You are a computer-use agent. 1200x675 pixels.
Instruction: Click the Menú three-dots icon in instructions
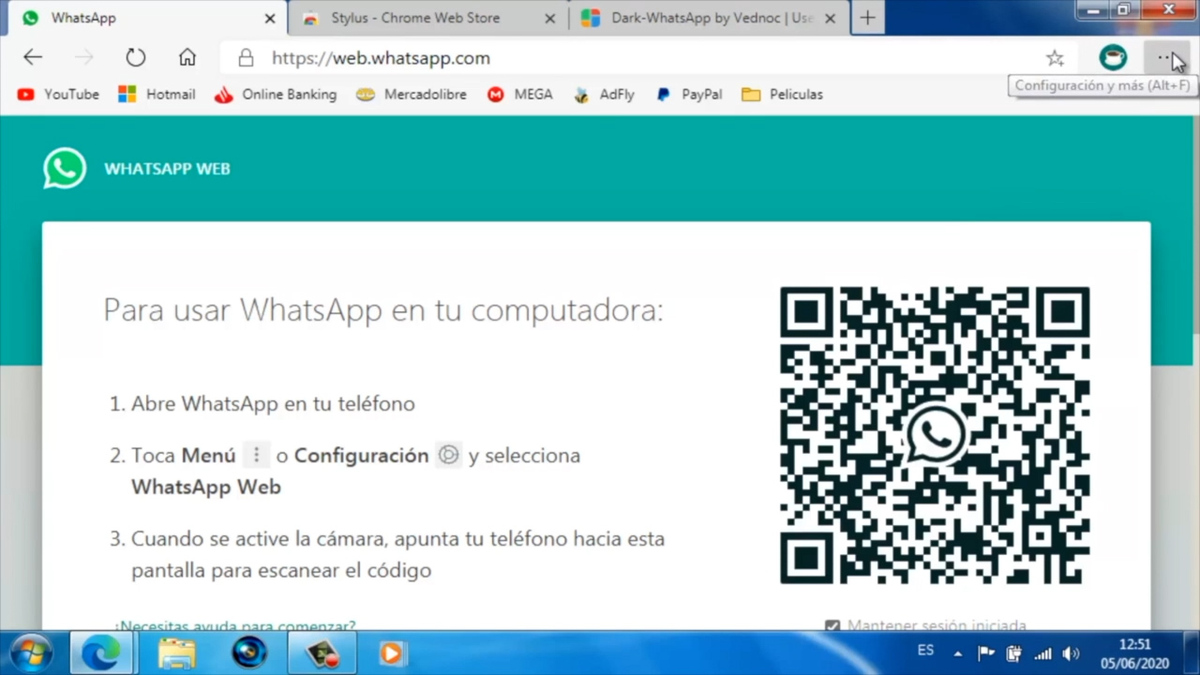pyautogui.click(x=256, y=455)
